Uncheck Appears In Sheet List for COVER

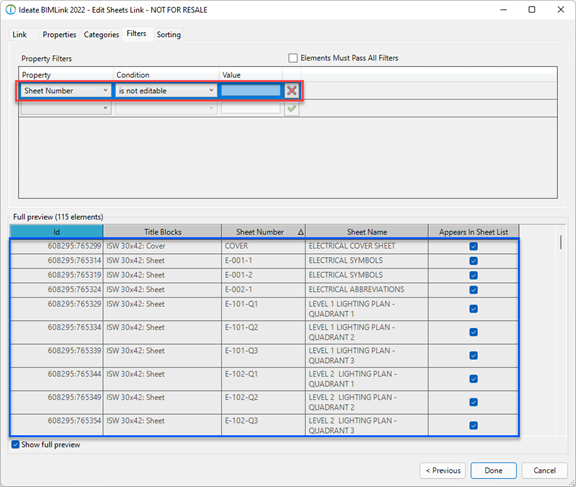pyautogui.click(x=474, y=246)
